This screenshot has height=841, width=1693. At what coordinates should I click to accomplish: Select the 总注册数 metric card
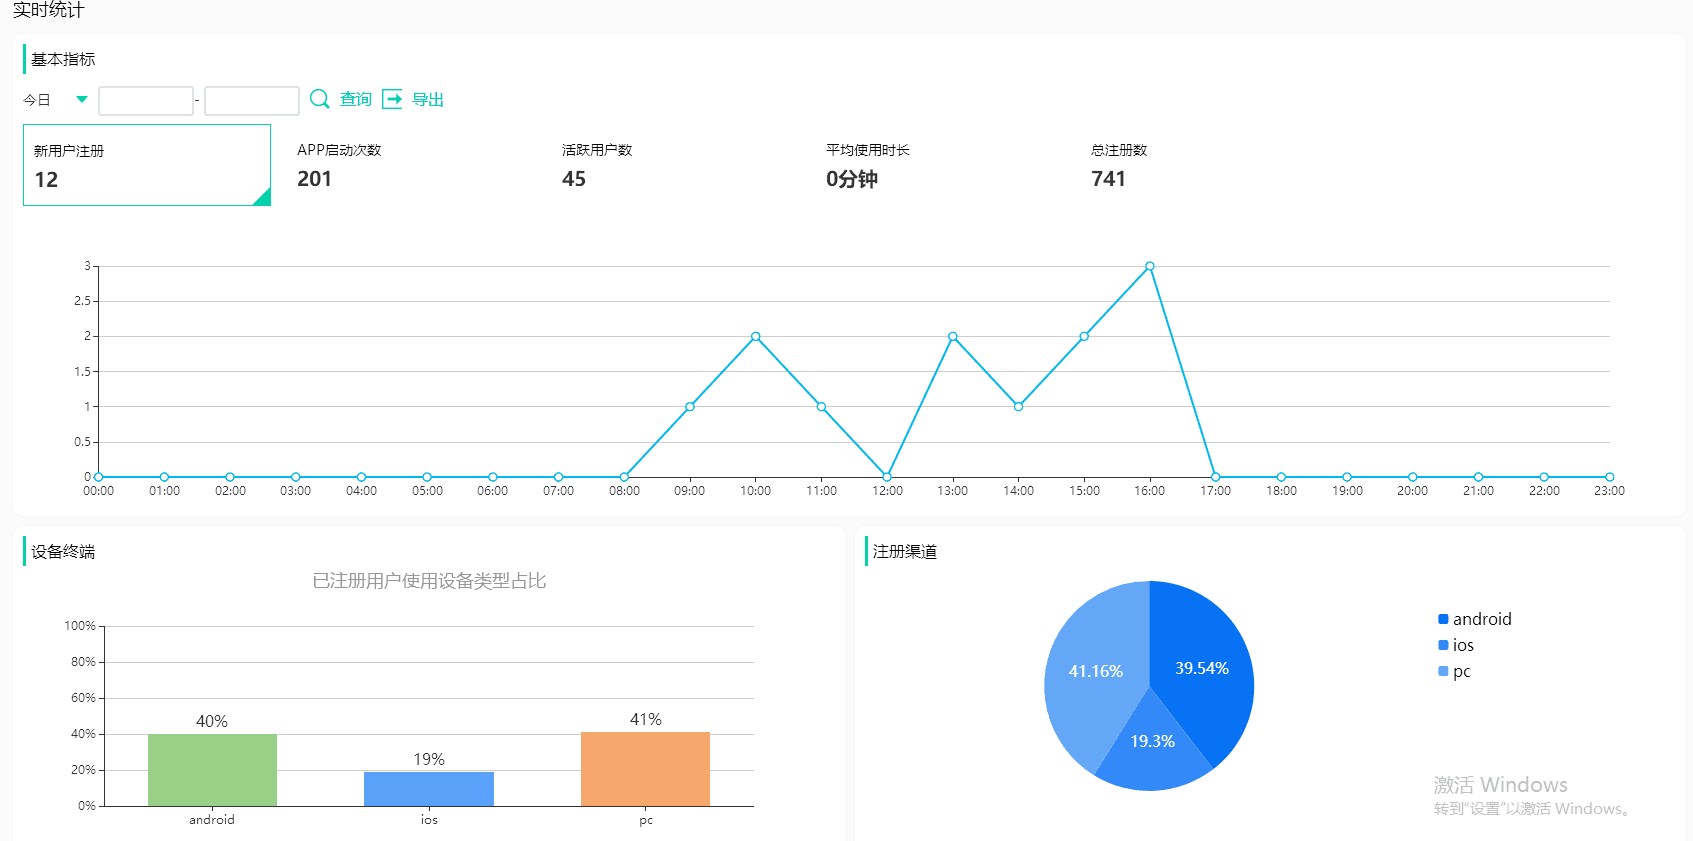1205,165
